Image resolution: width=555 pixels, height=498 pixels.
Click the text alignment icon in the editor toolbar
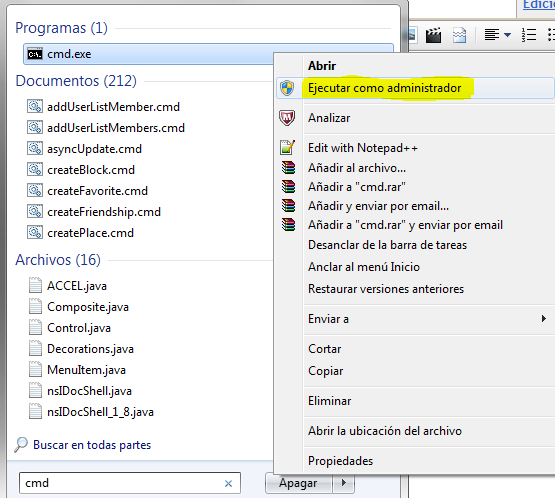492,35
